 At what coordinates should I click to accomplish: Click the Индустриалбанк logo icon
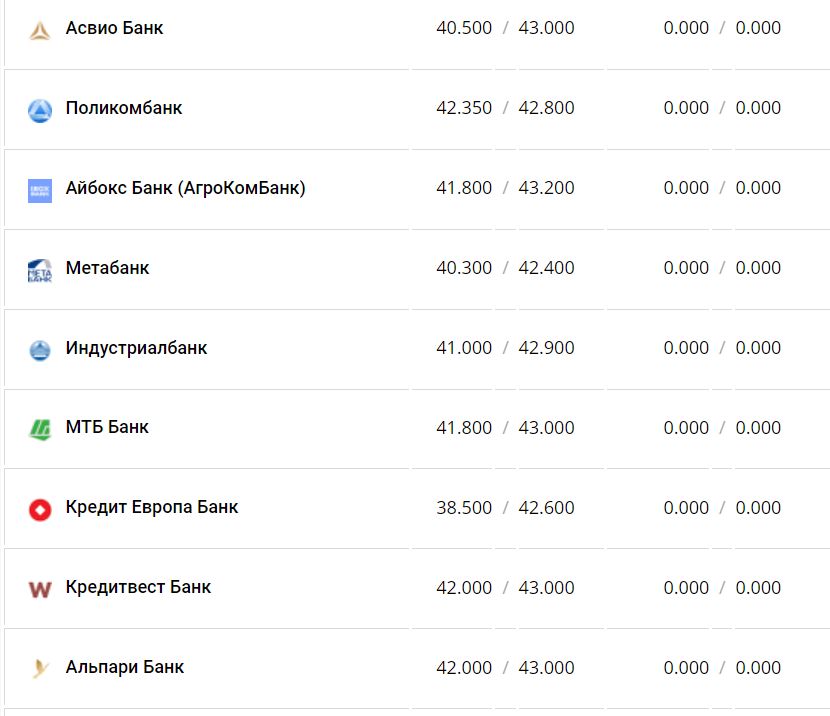coord(39,350)
